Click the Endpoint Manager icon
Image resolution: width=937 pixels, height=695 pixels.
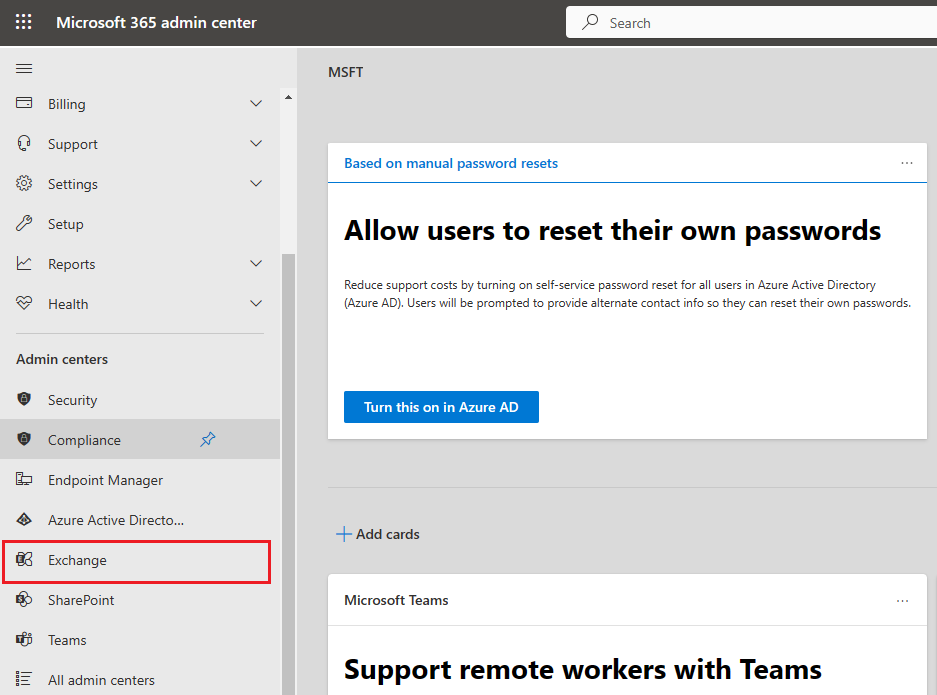pyautogui.click(x=24, y=479)
